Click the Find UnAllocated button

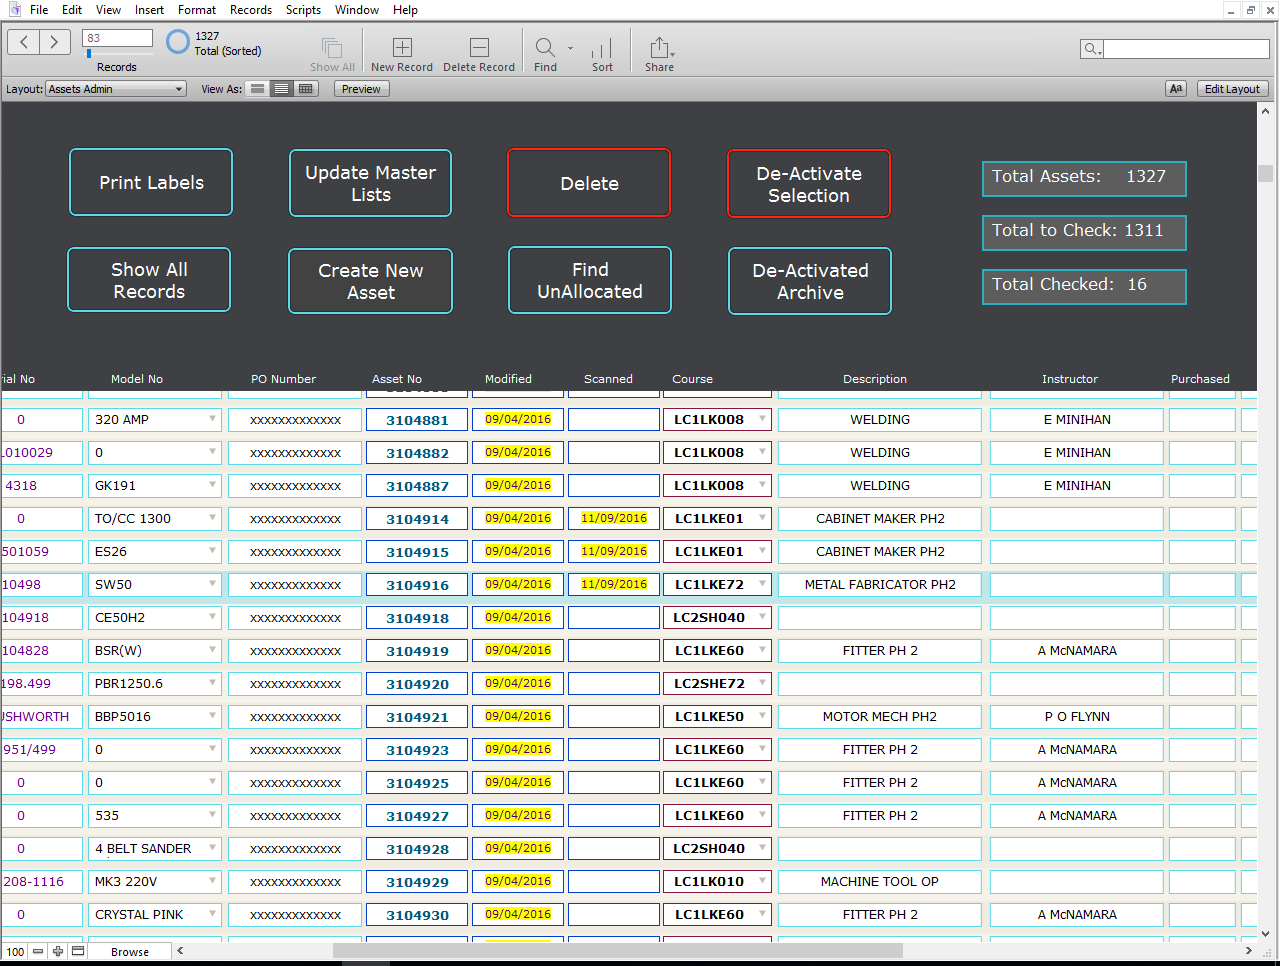590,280
